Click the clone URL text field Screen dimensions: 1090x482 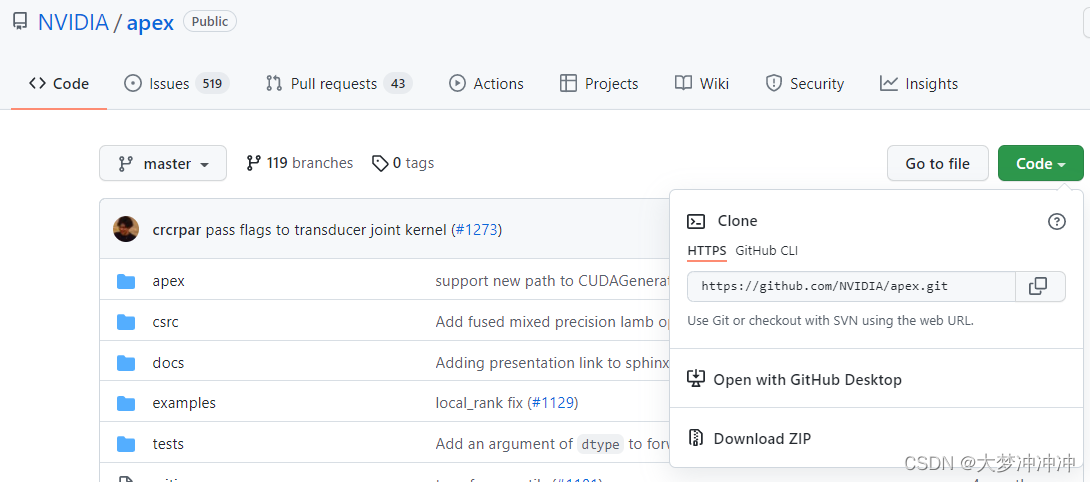click(850, 286)
